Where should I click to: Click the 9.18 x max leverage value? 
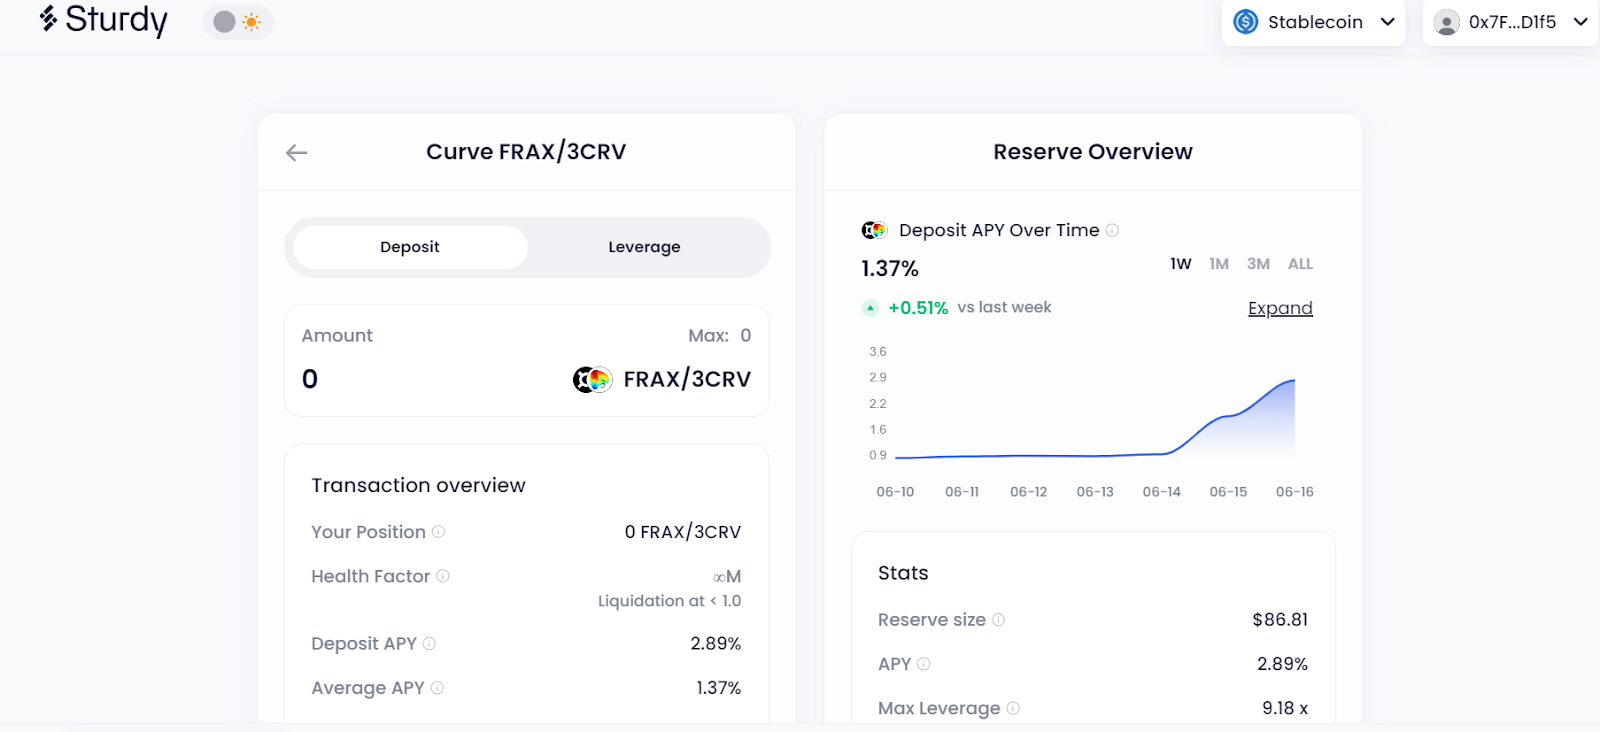pos(1285,708)
